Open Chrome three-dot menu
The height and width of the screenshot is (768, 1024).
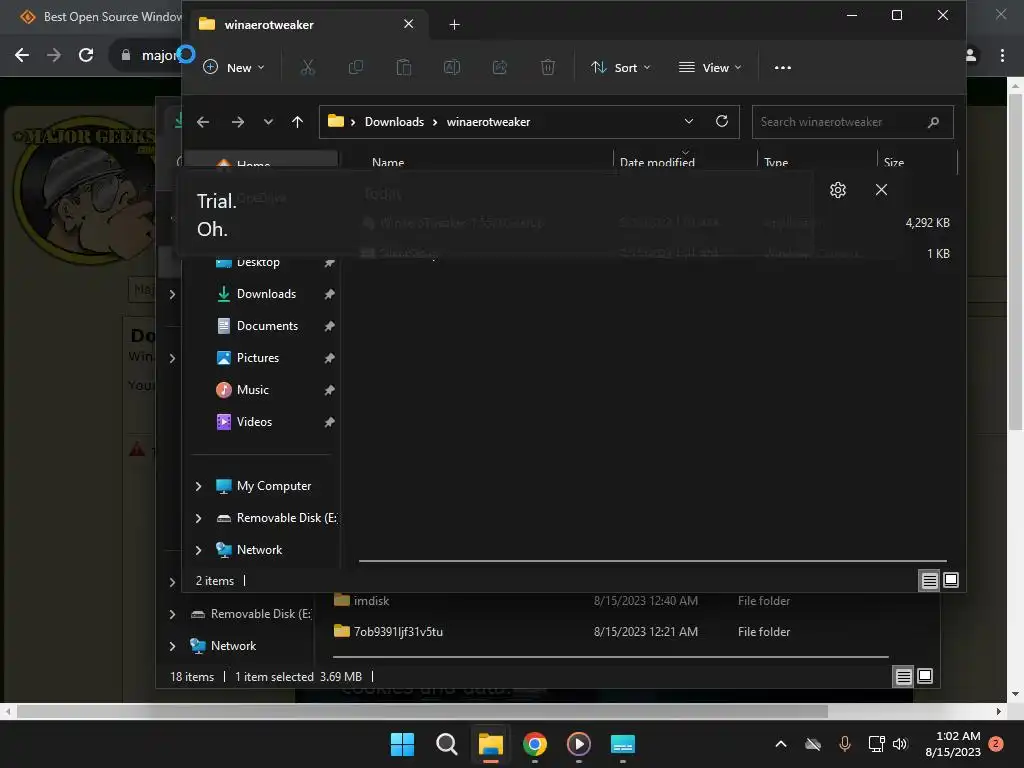[x=1002, y=56]
